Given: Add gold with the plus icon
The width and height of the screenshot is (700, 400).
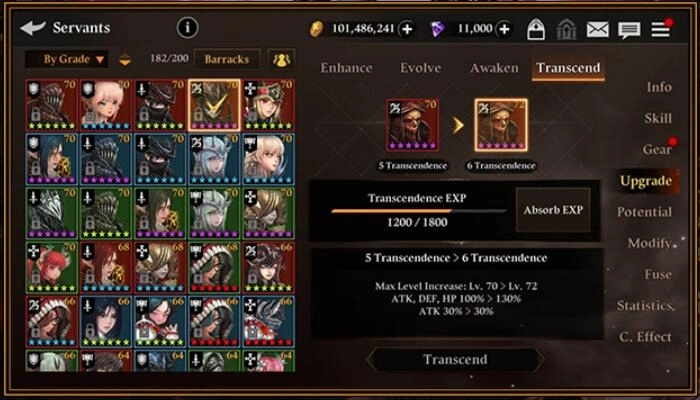Looking at the screenshot, I should click(x=407, y=29).
